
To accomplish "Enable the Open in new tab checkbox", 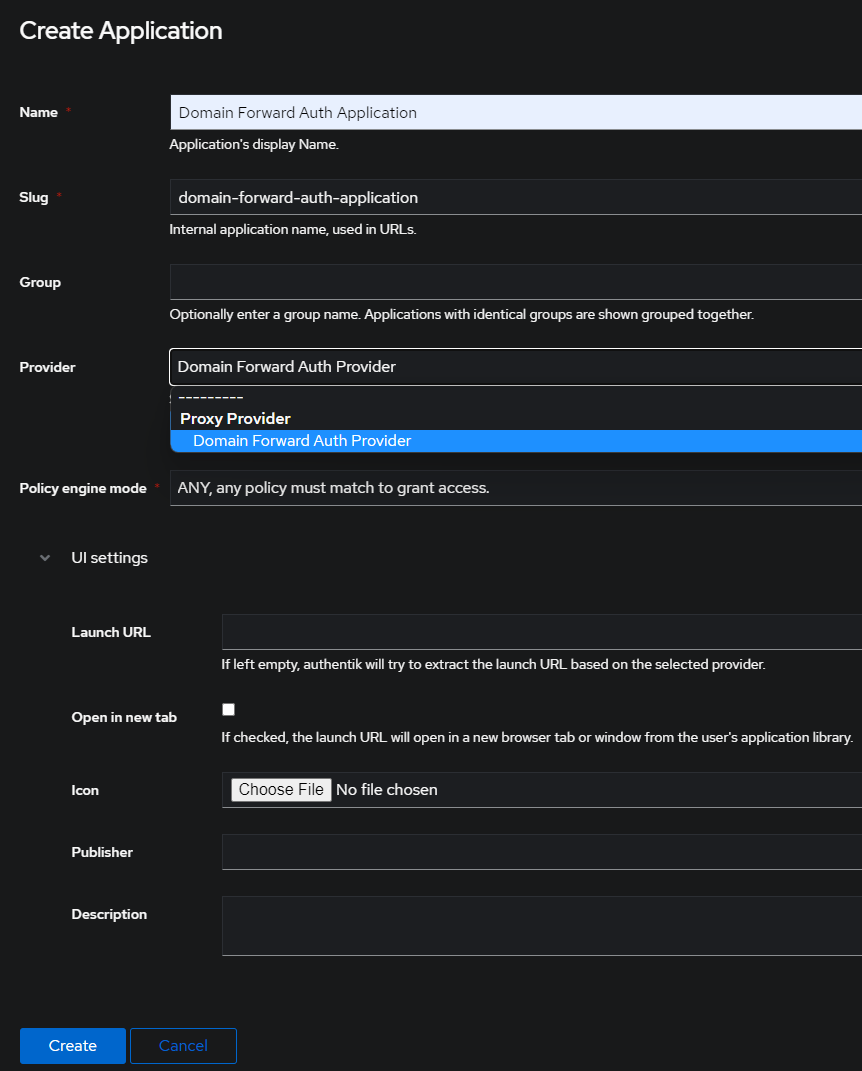I will tap(229, 710).
